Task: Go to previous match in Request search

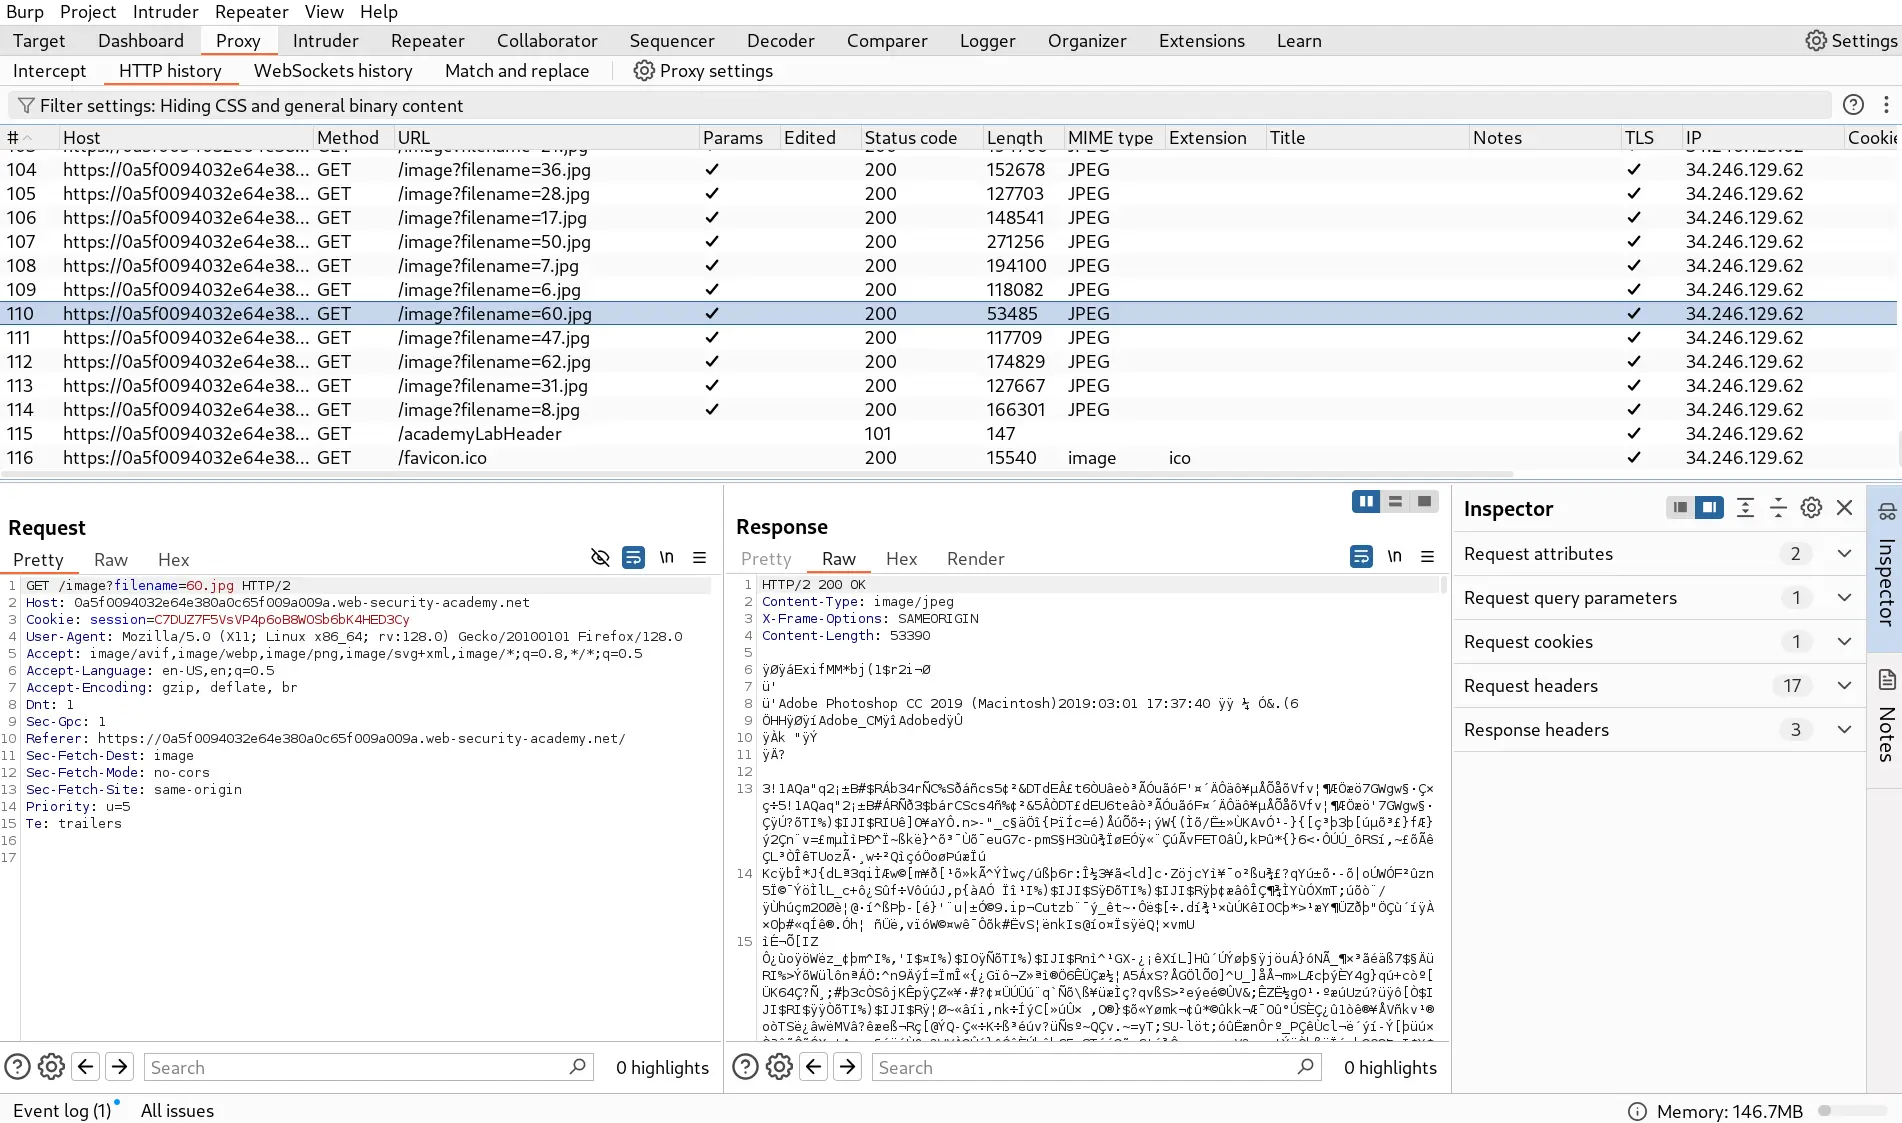Action: coord(86,1067)
